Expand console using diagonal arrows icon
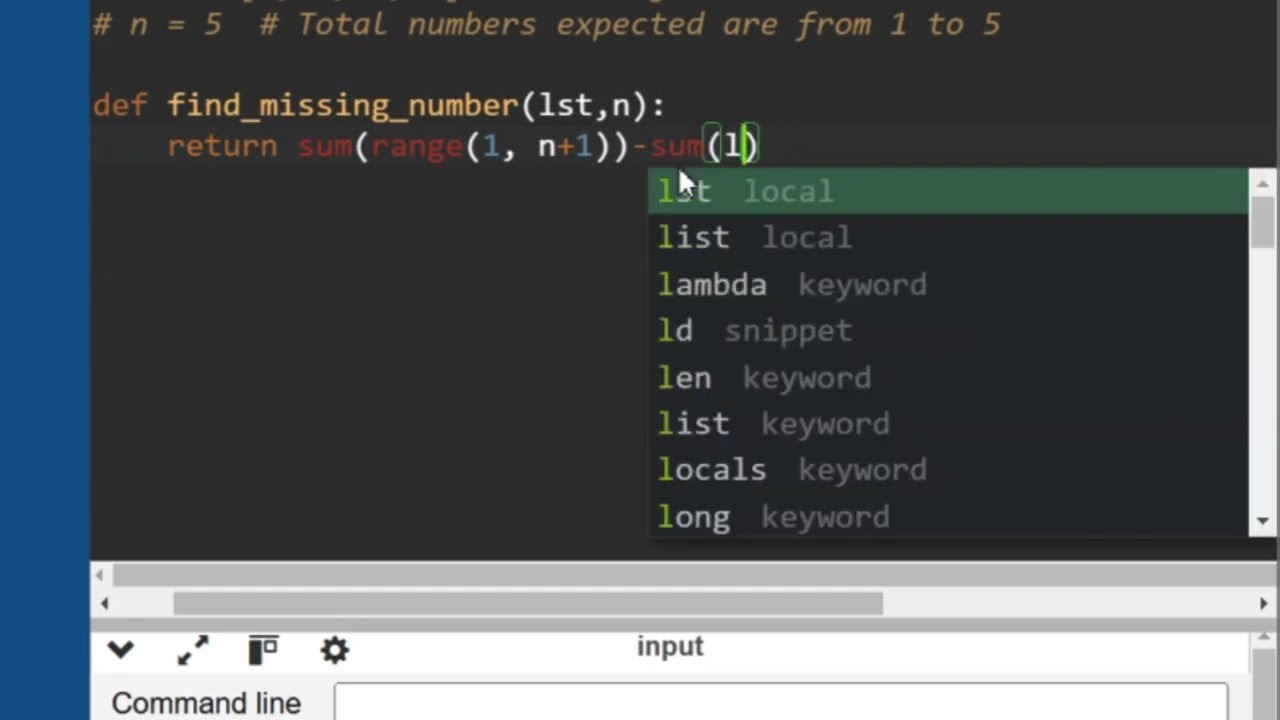The image size is (1280, 720). (192, 650)
